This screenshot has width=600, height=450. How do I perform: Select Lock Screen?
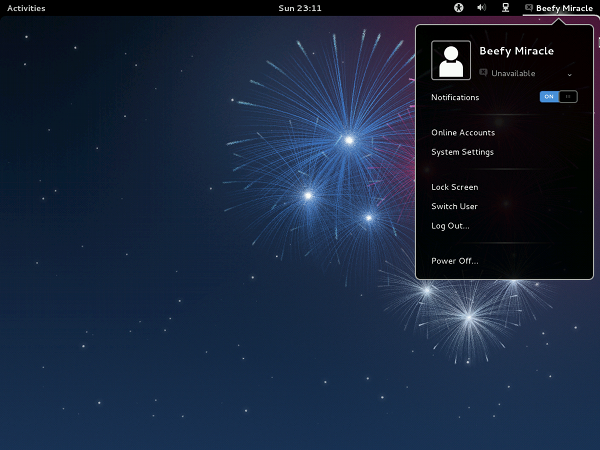[x=455, y=187]
